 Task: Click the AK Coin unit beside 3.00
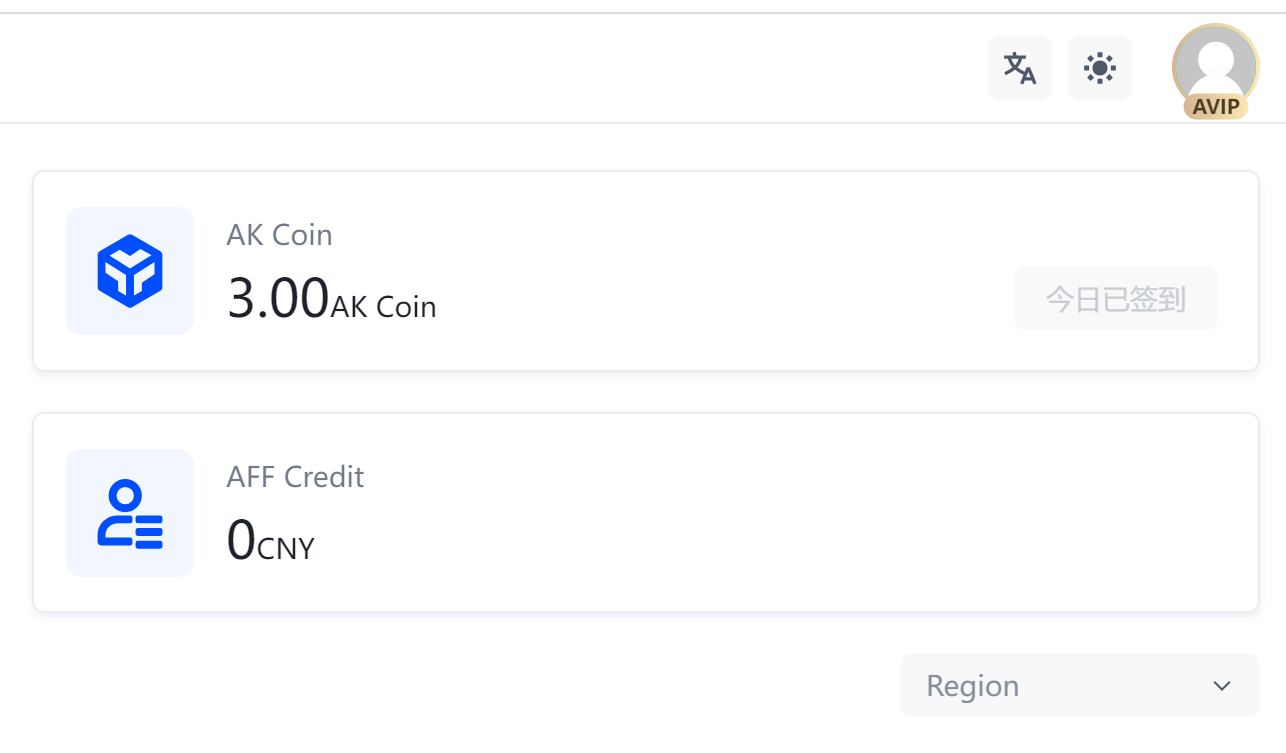pyautogui.click(x=383, y=307)
